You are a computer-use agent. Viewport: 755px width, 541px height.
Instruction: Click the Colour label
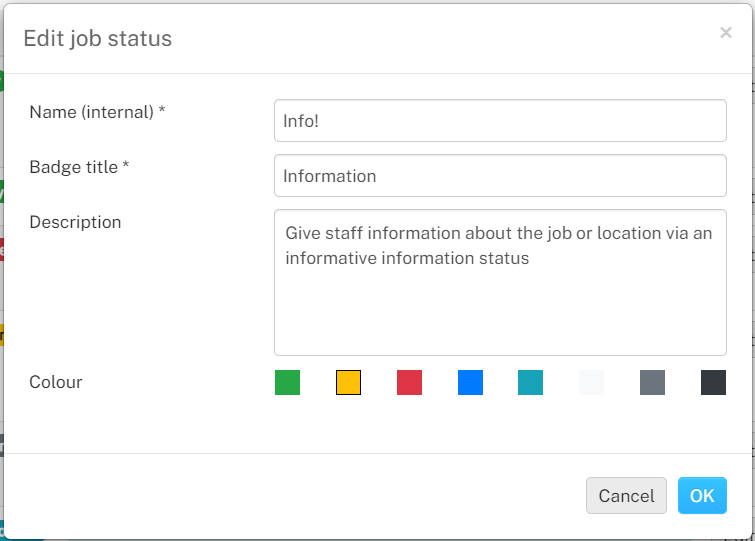[x=56, y=382]
